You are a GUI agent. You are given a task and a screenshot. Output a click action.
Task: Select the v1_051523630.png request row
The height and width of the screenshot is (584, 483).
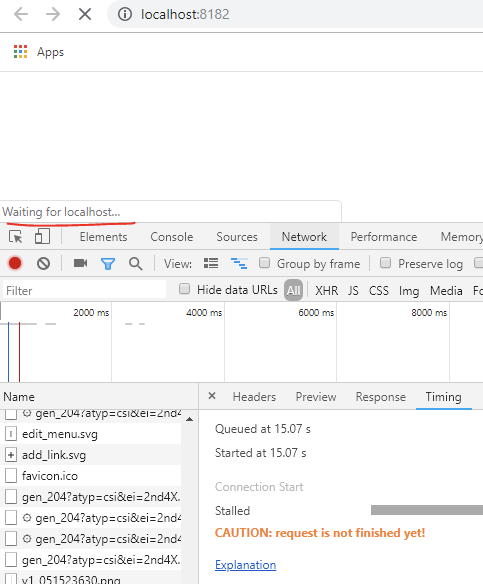(90, 578)
